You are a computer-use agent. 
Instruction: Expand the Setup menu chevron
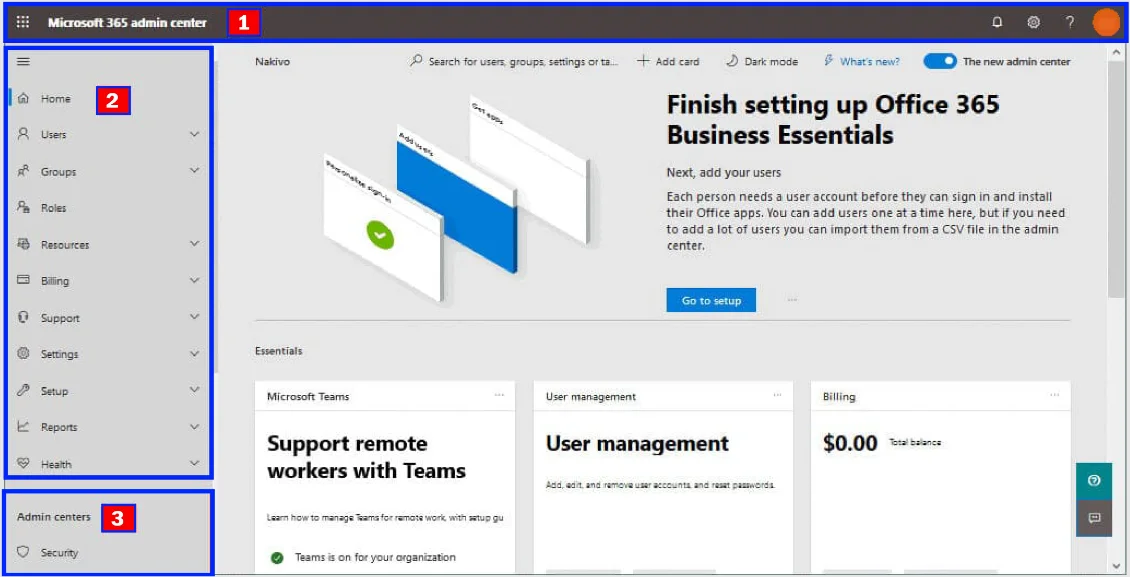(x=195, y=390)
